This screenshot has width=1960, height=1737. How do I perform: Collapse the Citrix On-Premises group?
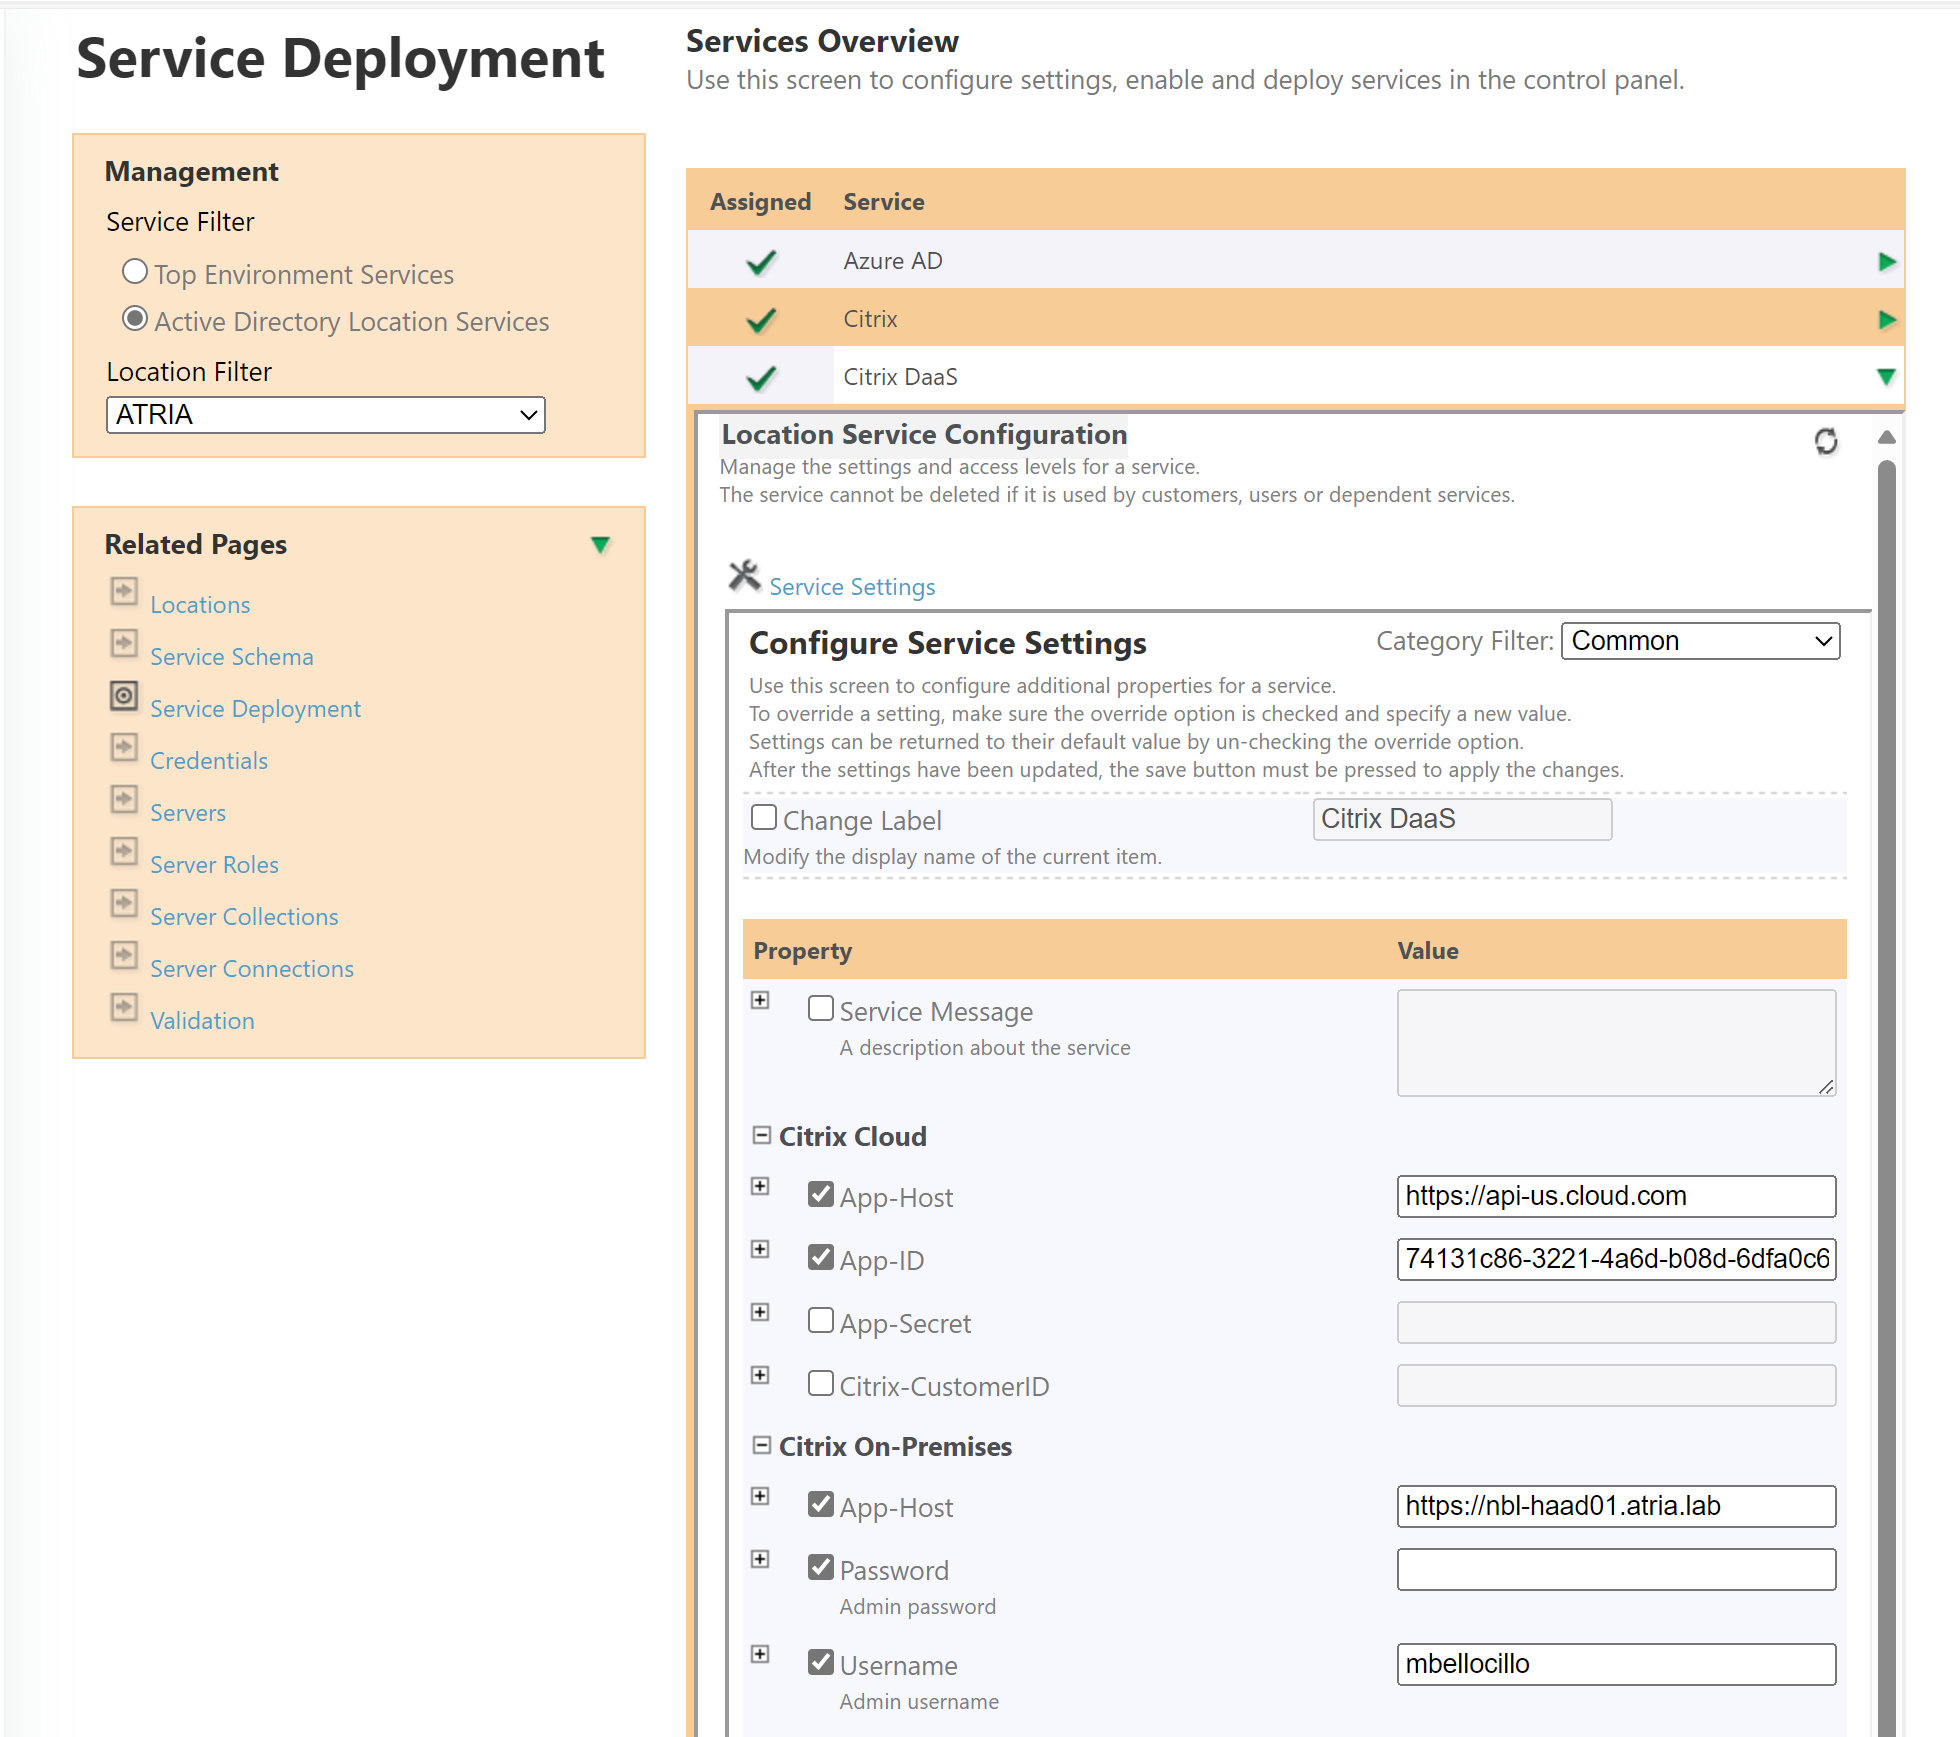click(762, 1446)
